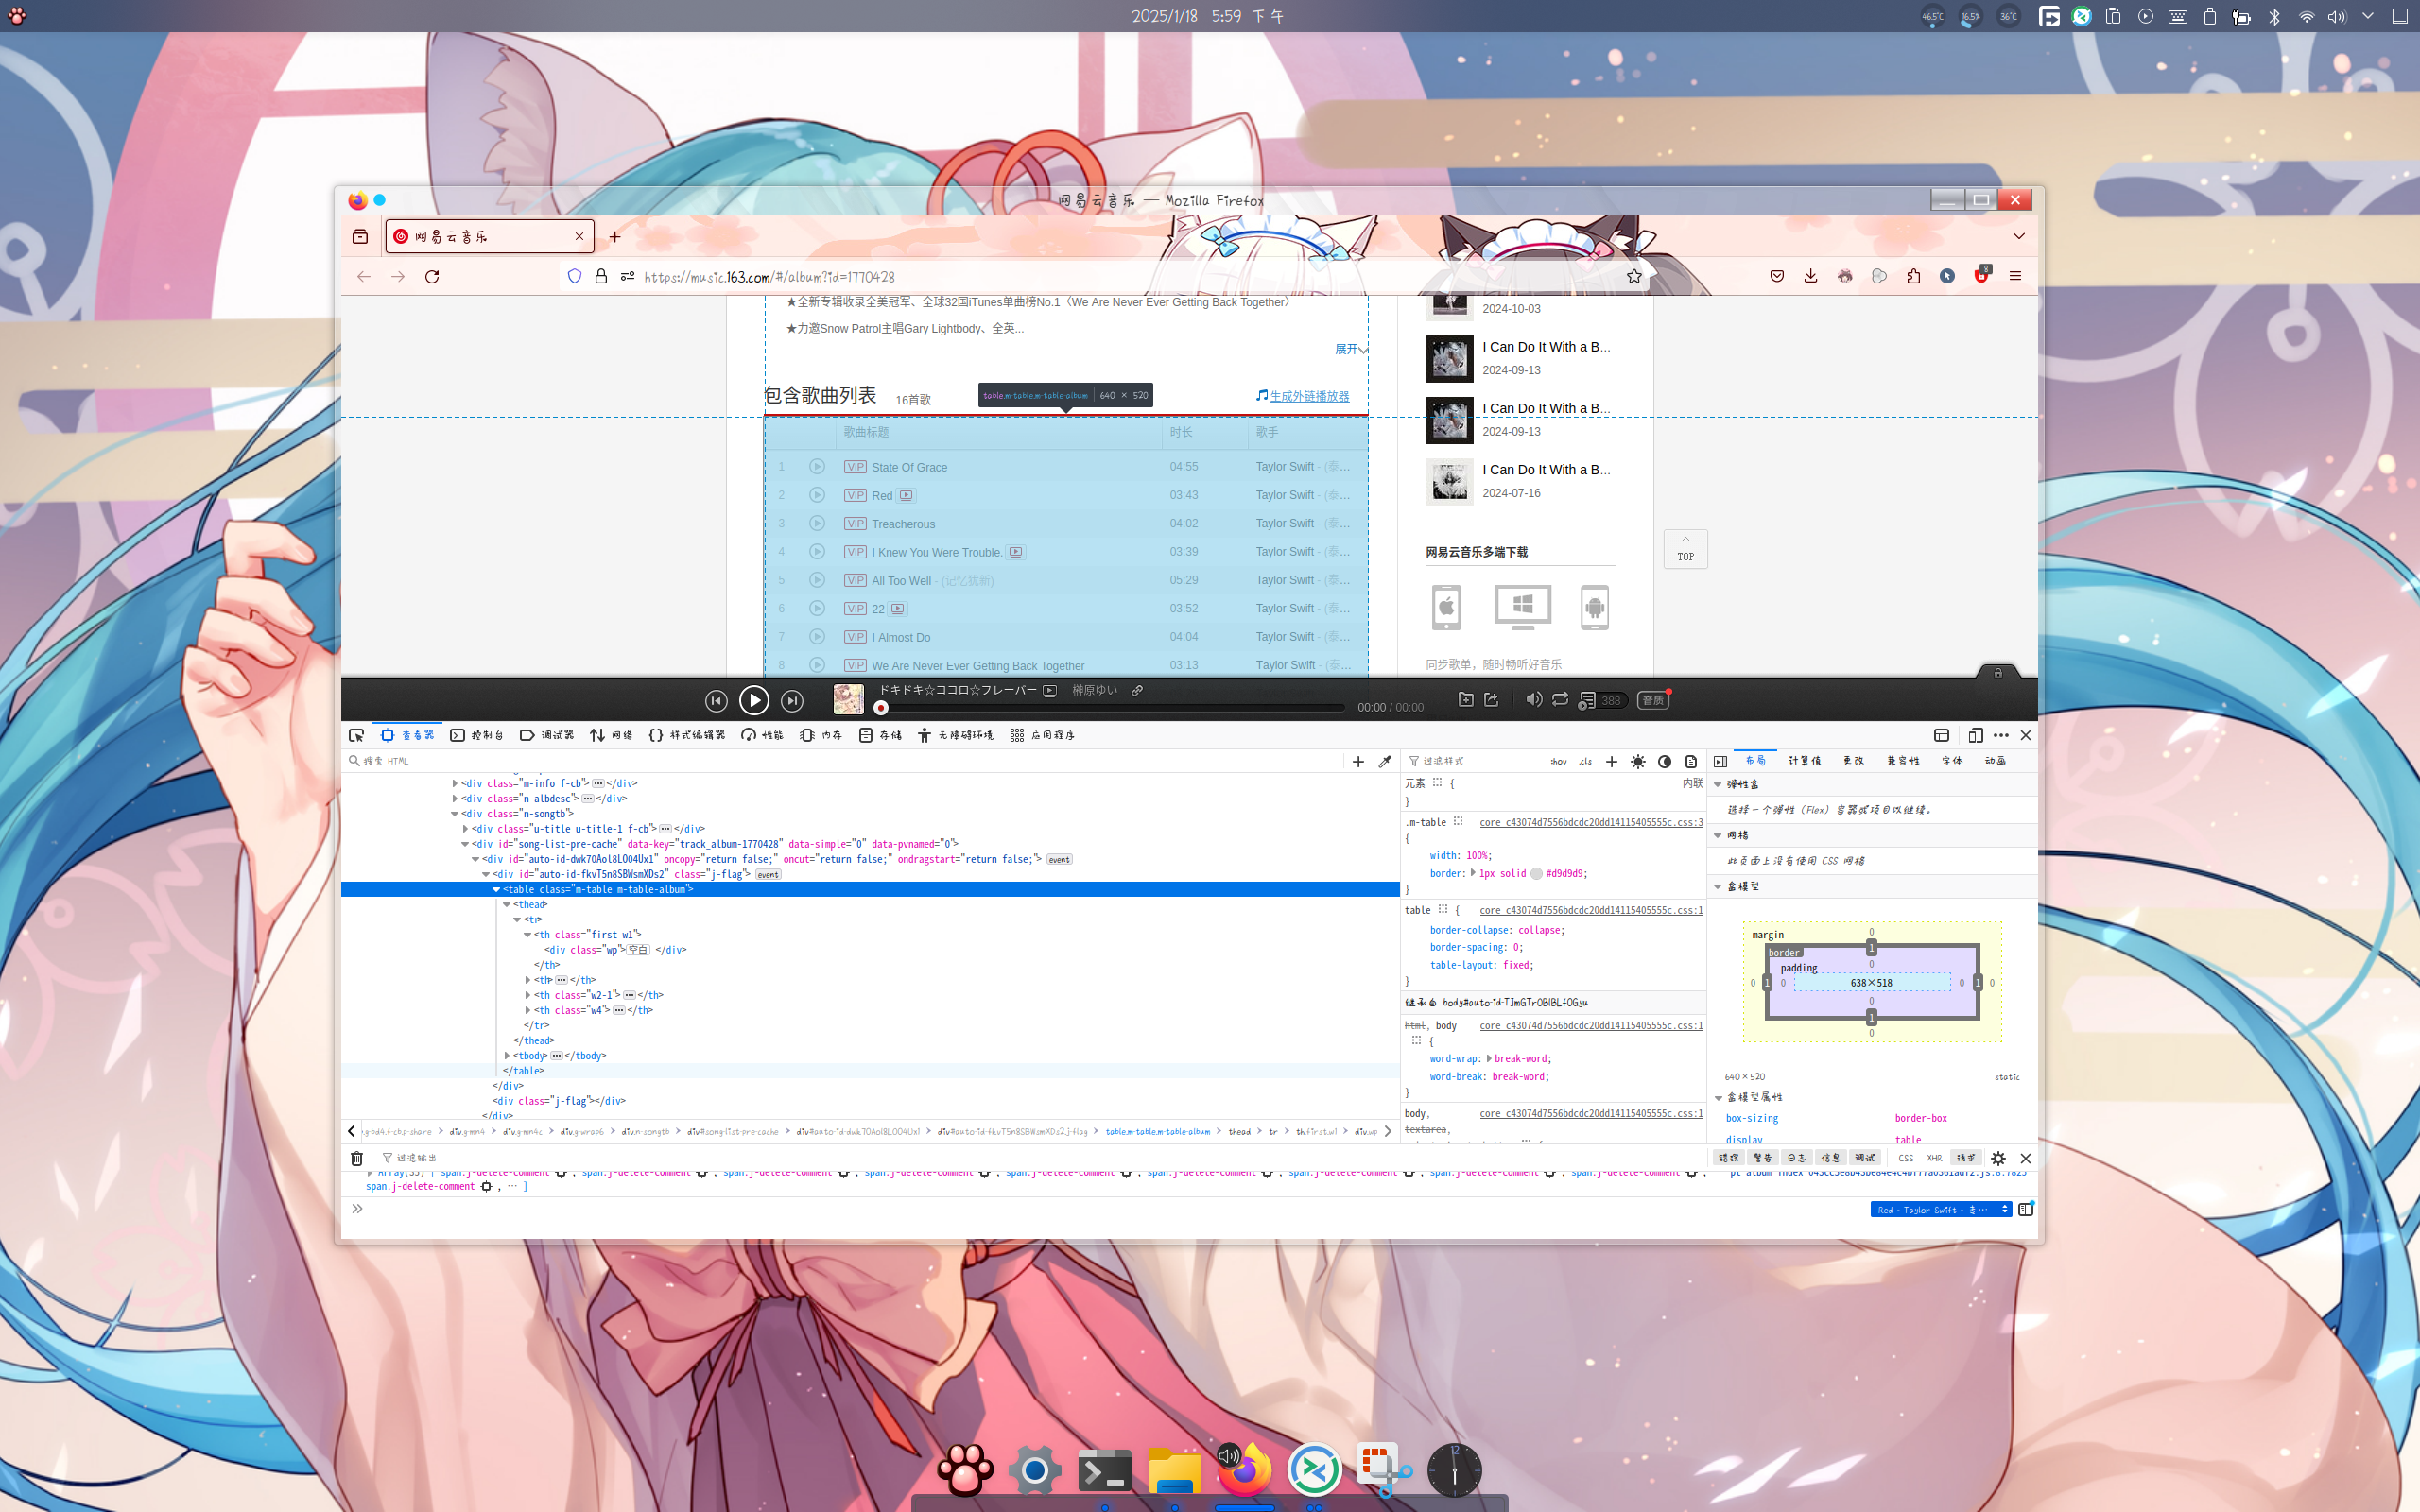Click the plus icon to create new node
2420x1512 pixels.
click(x=1358, y=762)
